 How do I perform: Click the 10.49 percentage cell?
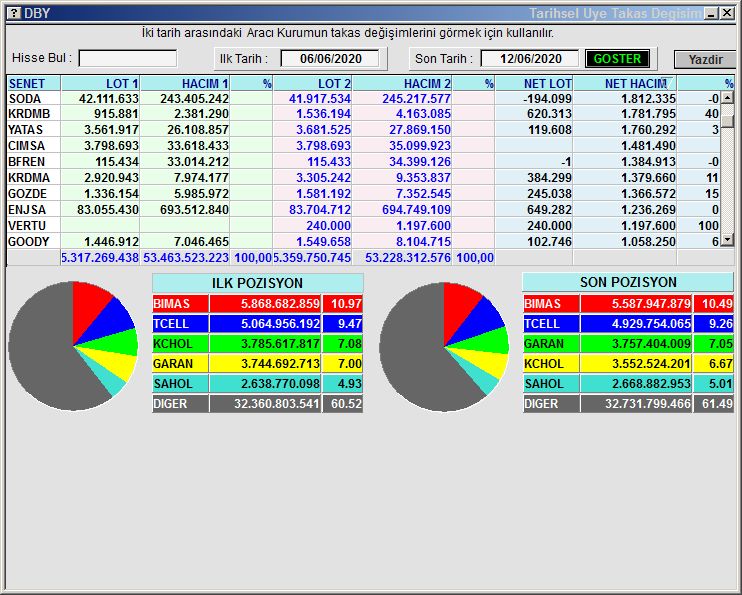pos(714,303)
